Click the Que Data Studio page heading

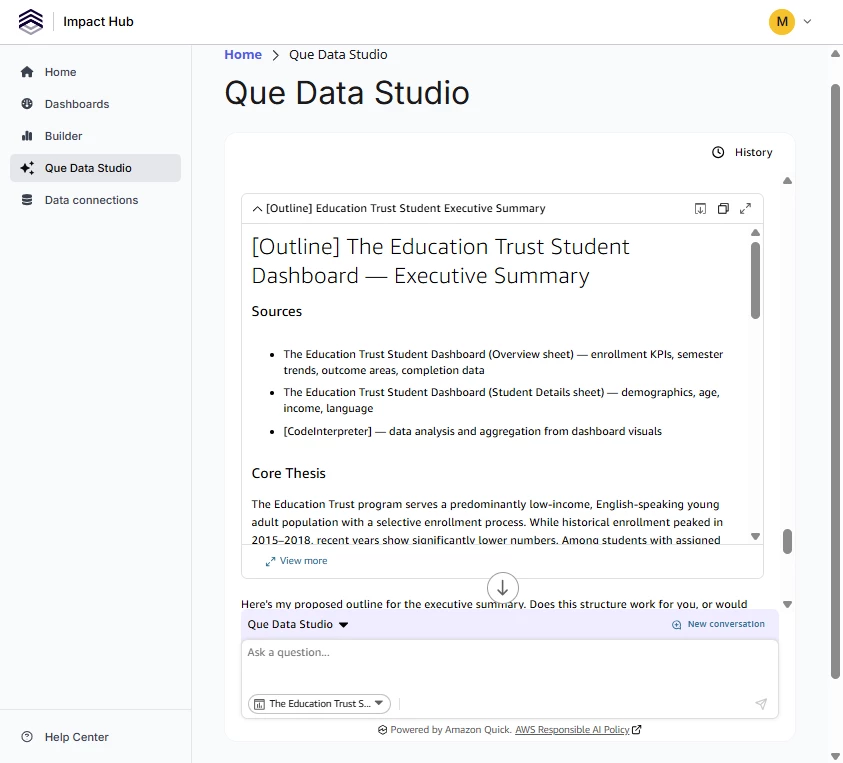(x=347, y=93)
